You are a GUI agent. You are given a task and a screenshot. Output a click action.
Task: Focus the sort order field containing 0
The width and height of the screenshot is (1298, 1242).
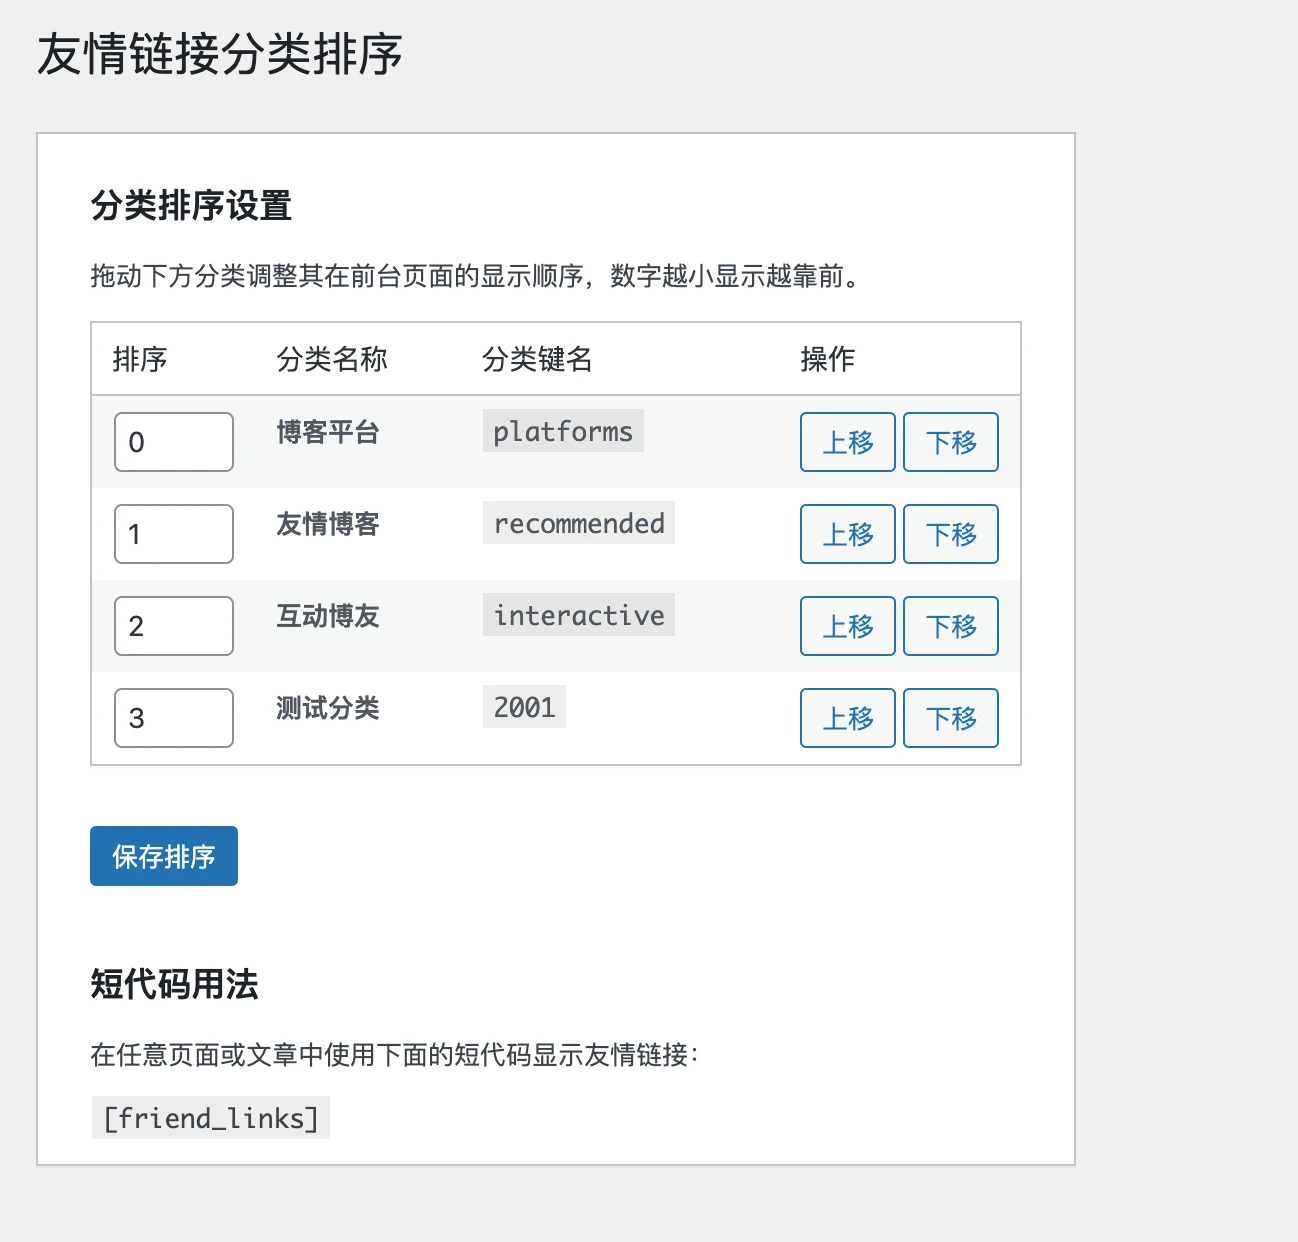pyautogui.click(x=173, y=442)
